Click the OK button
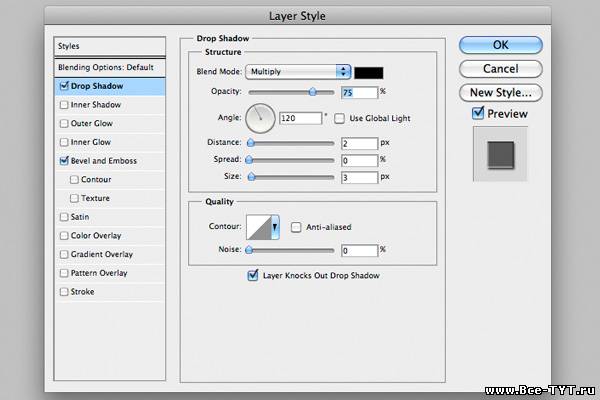The width and height of the screenshot is (600, 400). click(x=501, y=45)
